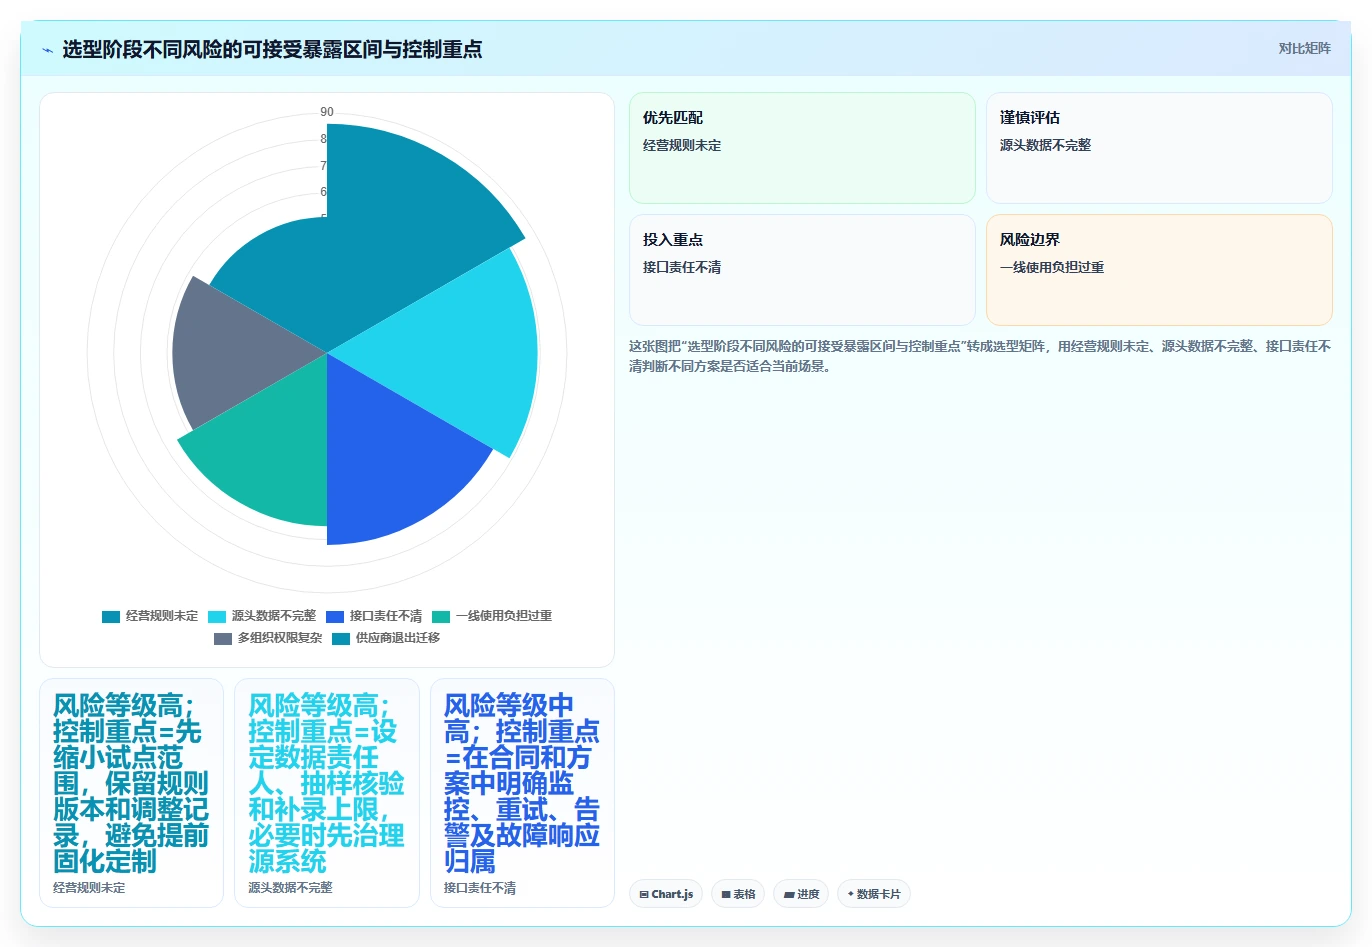Click legend label 源头数据不完整
This screenshot has height=947, width=1372.
[x=274, y=616]
